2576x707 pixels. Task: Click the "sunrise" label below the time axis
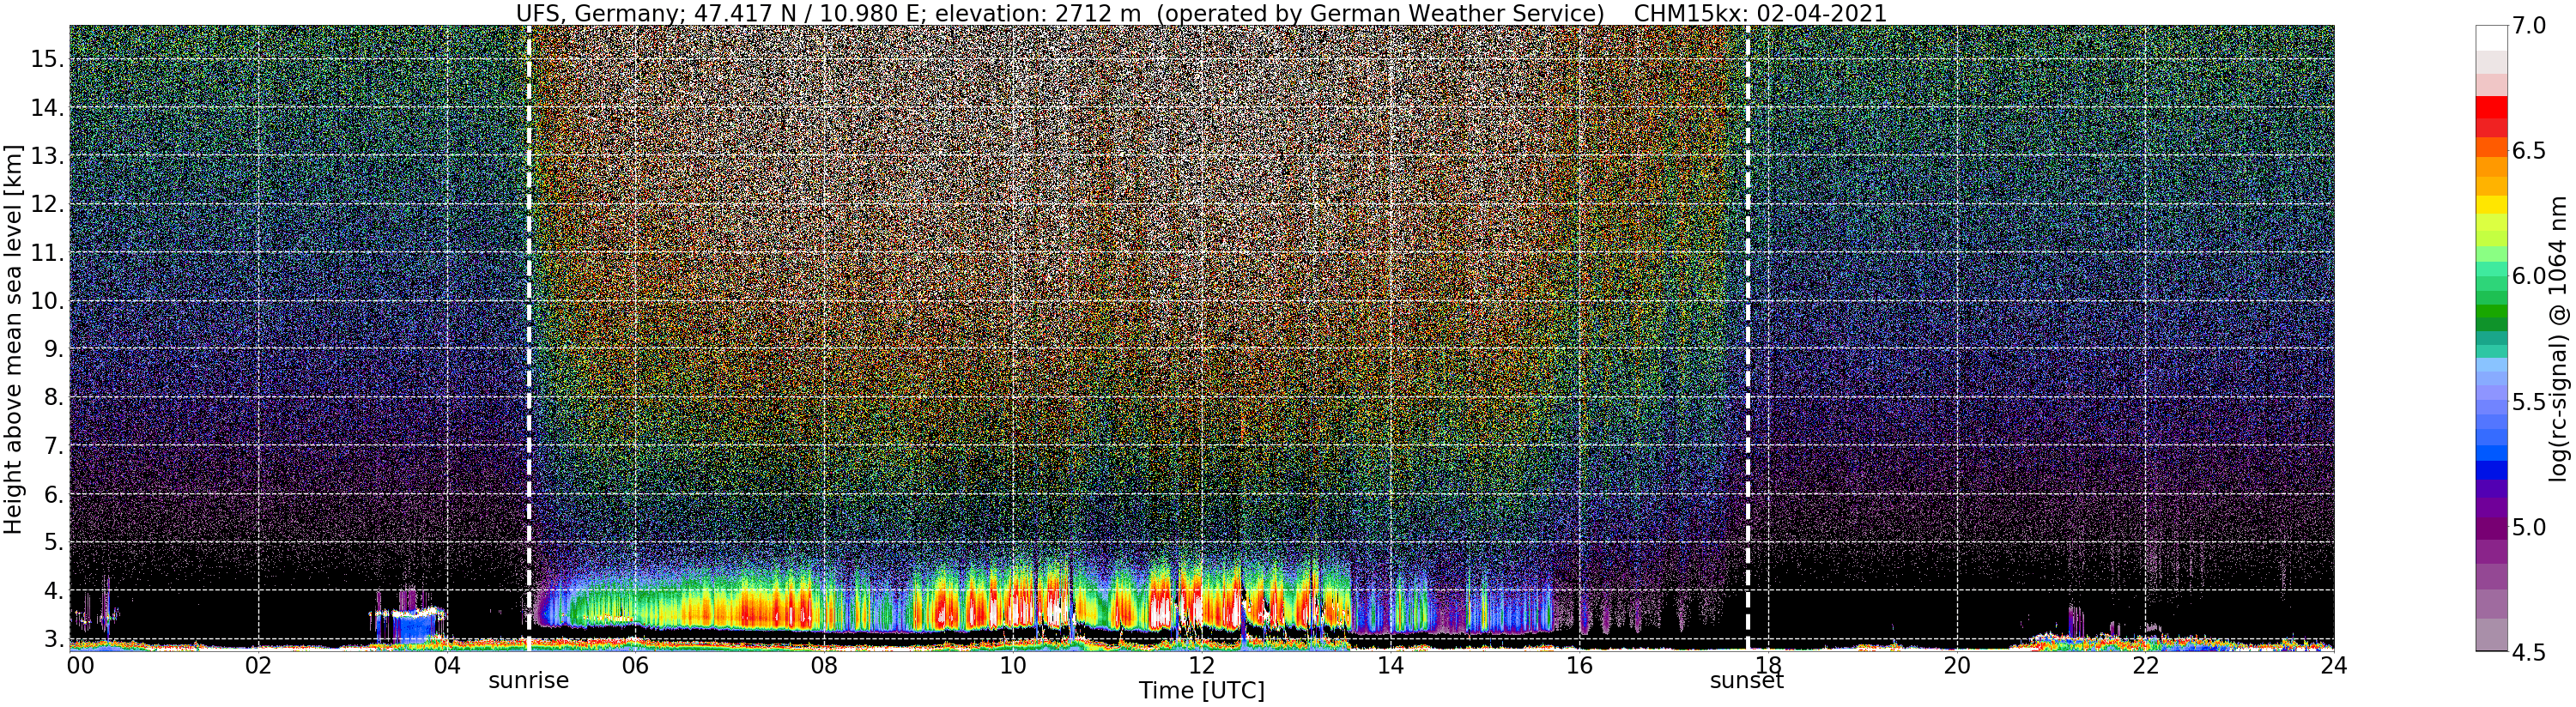click(528, 681)
